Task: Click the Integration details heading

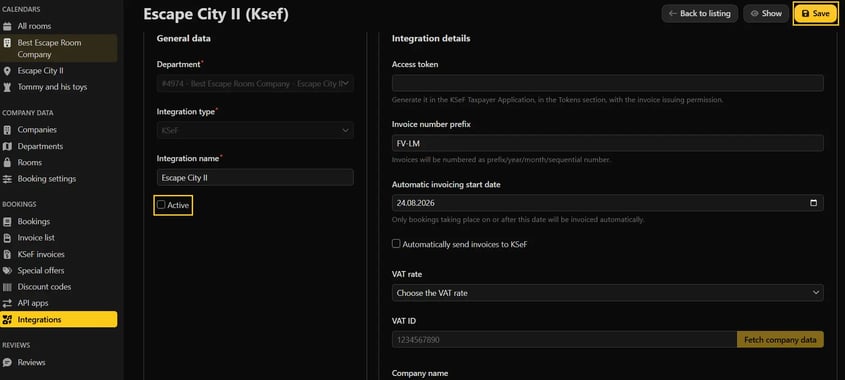Action: 431,39
